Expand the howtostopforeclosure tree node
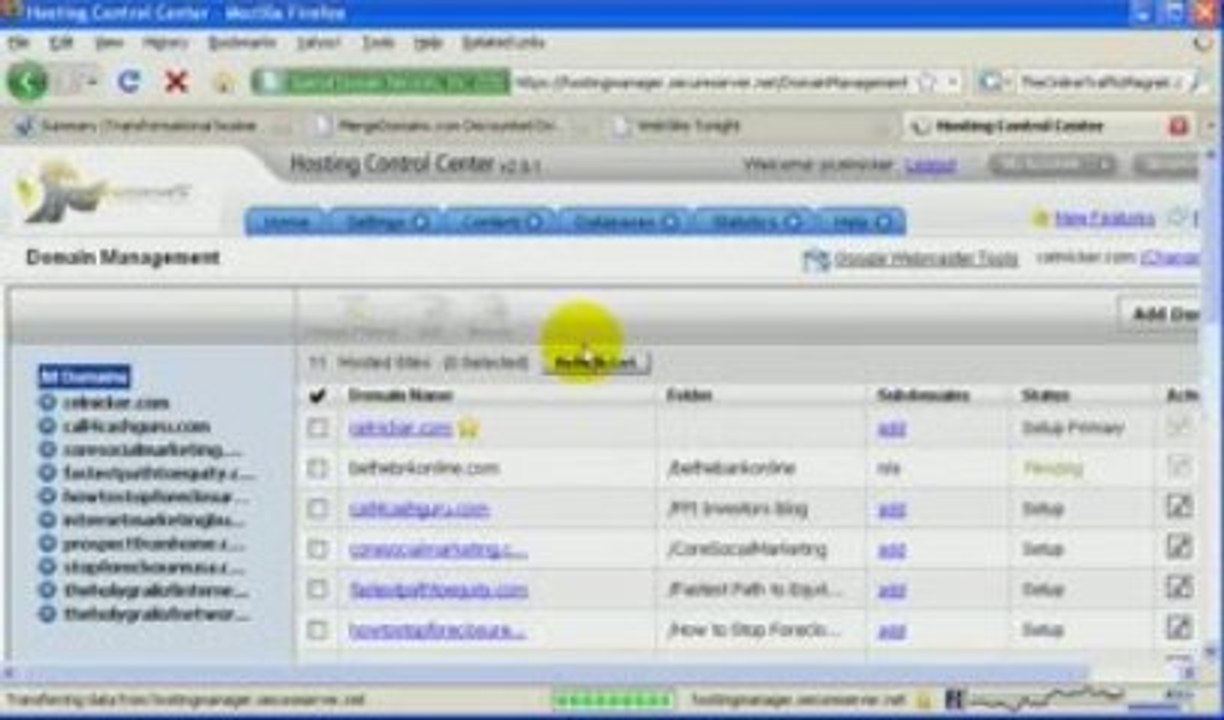The image size is (1224, 720). (47, 496)
